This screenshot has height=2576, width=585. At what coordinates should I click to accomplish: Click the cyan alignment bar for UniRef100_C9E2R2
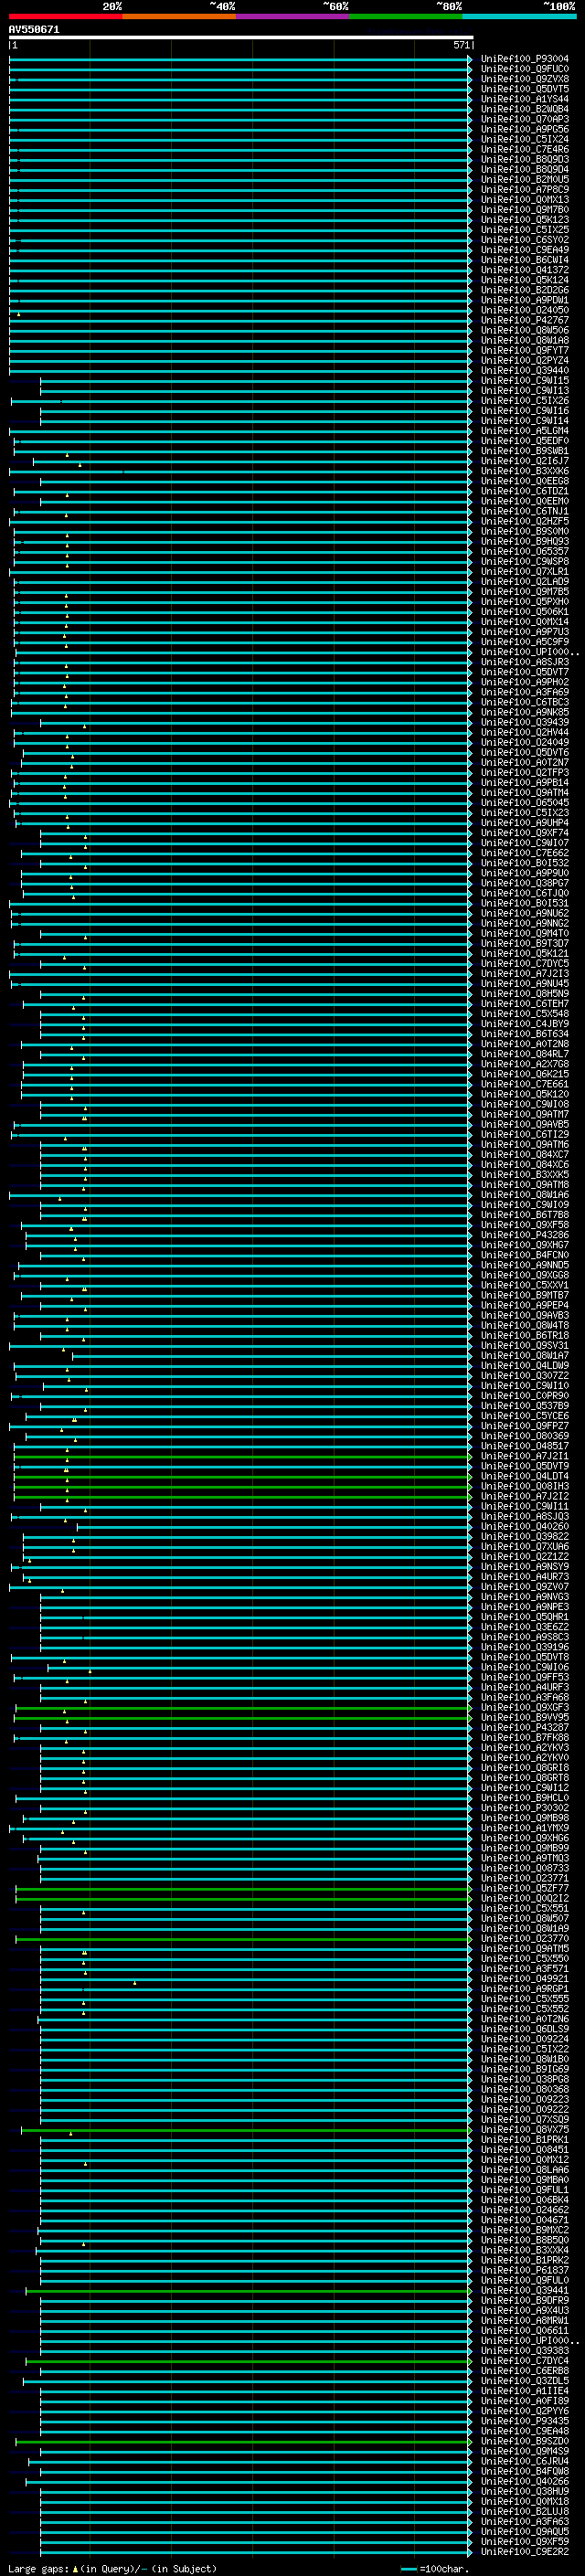255,2553
